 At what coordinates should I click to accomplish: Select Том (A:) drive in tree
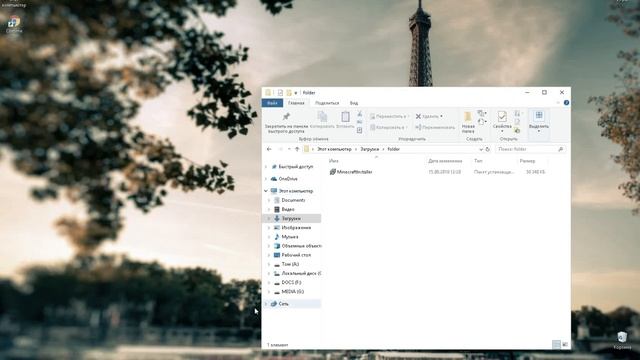click(290, 264)
